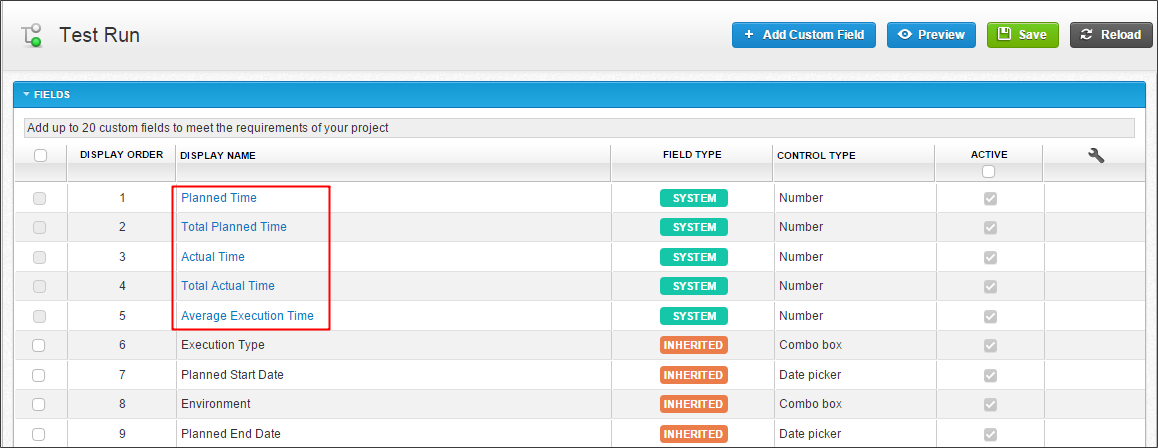Toggle the Active column header checkbox

pyautogui.click(x=989, y=171)
